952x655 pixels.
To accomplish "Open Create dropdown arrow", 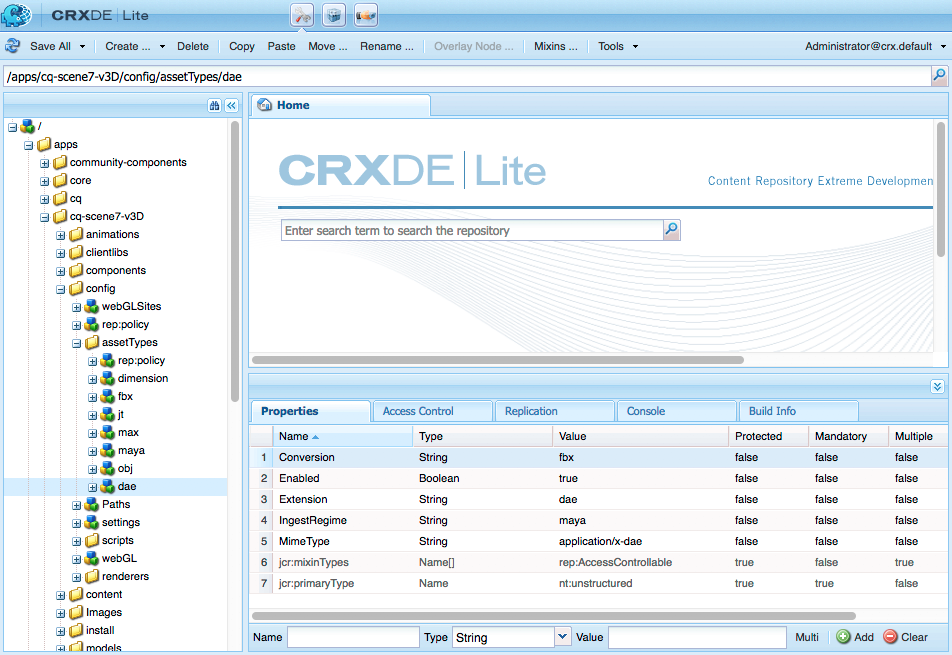I will pyautogui.click(x=162, y=47).
